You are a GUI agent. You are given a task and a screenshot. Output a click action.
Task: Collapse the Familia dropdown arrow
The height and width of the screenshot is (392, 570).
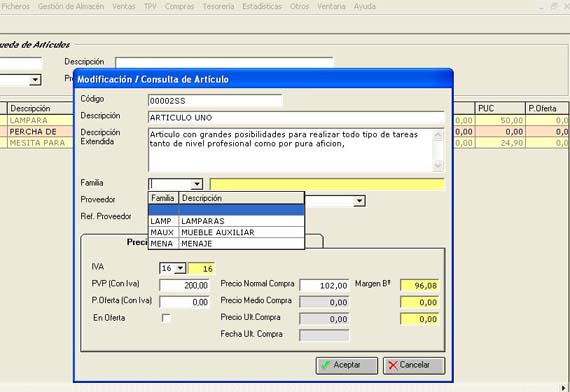[197, 184]
